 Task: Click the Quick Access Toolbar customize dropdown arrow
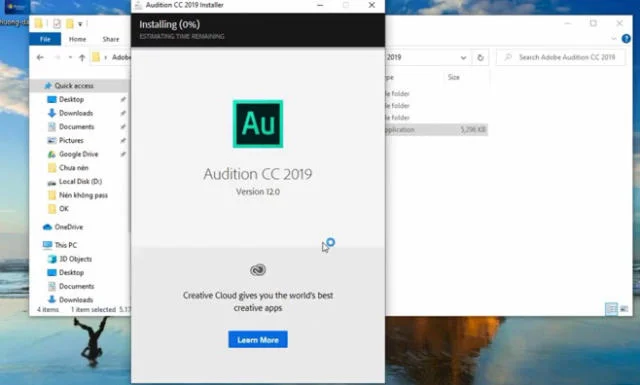[x=80, y=24]
